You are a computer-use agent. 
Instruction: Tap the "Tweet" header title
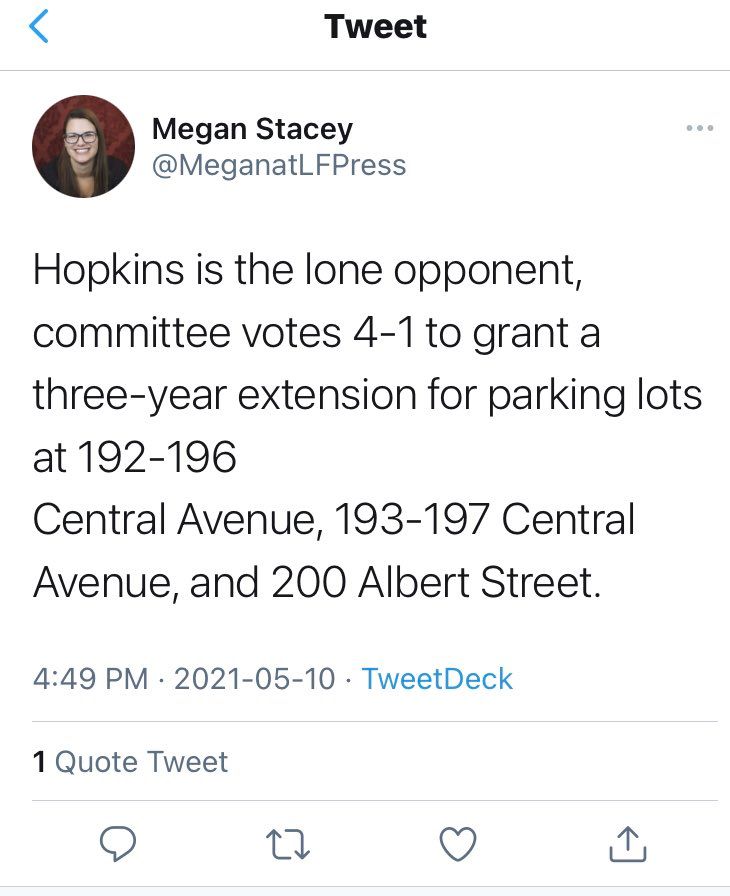pyautogui.click(x=376, y=27)
